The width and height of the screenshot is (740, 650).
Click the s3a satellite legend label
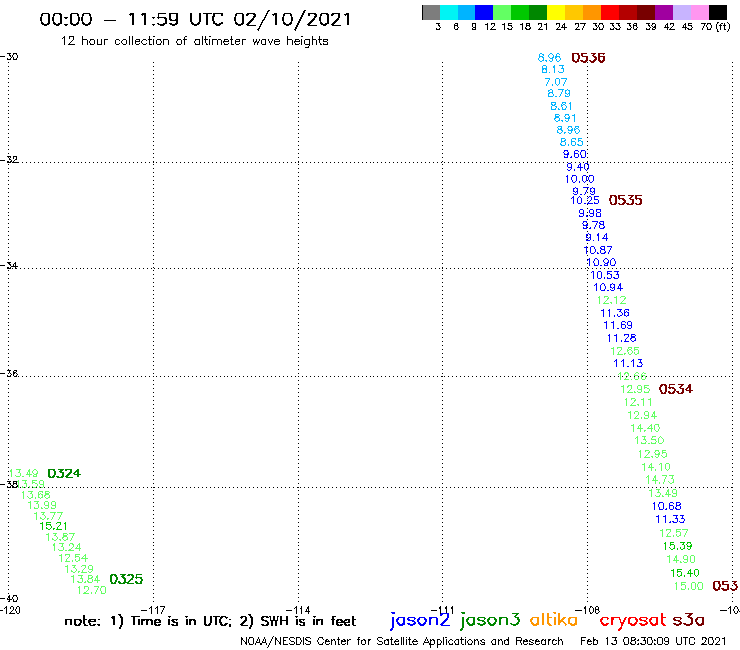(x=688, y=620)
